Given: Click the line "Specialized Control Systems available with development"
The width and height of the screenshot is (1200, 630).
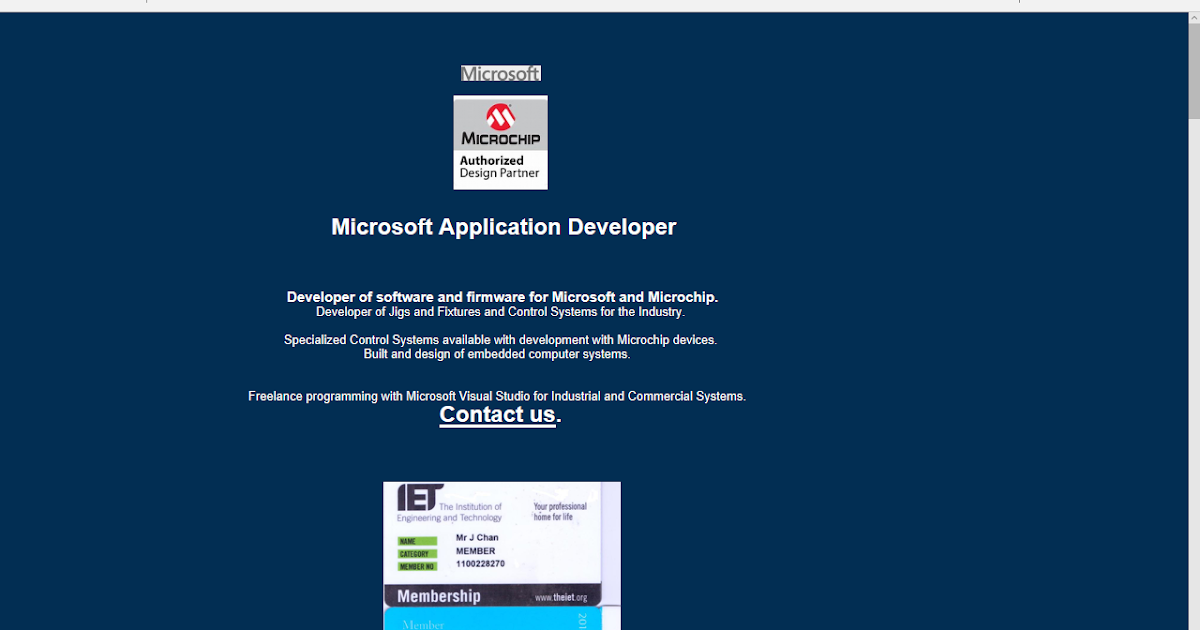Looking at the screenshot, I should click(500, 340).
